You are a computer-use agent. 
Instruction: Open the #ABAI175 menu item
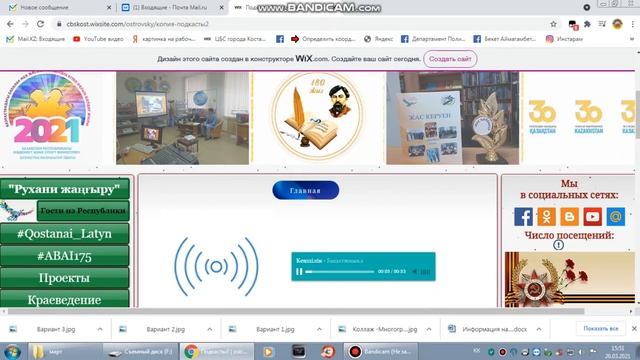[x=64, y=256]
